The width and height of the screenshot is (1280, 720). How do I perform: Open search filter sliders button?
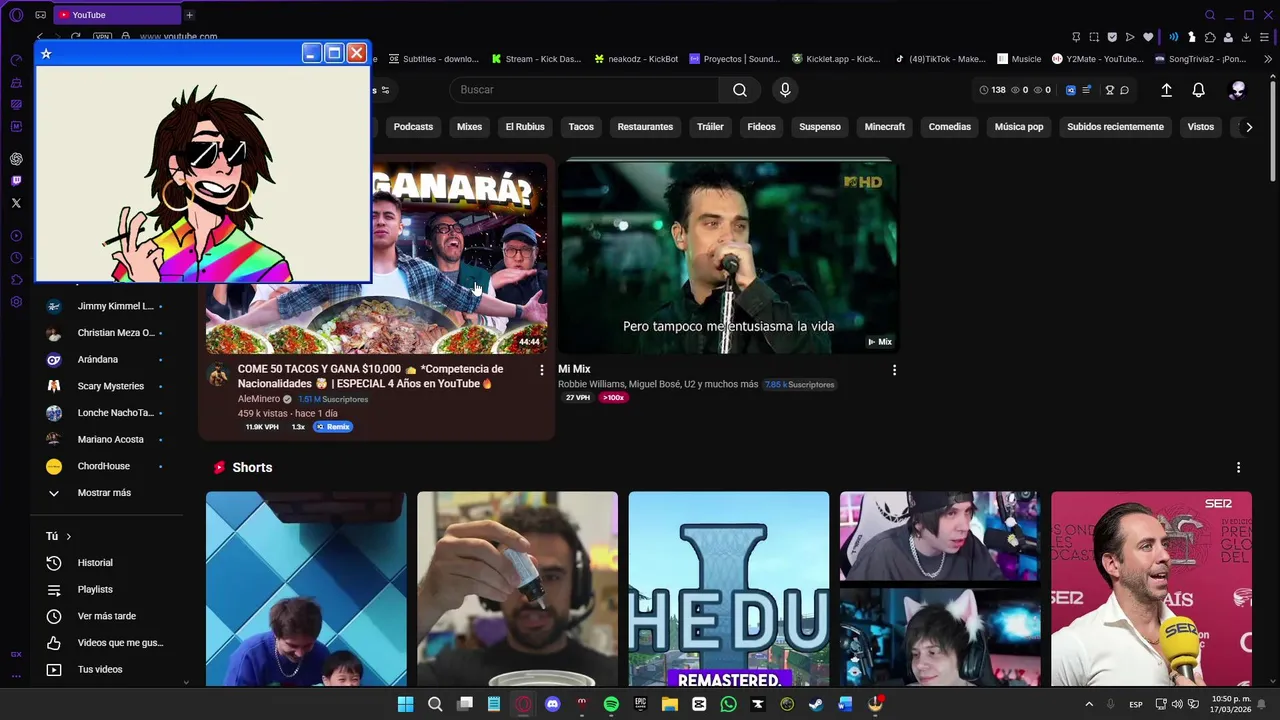384,90
